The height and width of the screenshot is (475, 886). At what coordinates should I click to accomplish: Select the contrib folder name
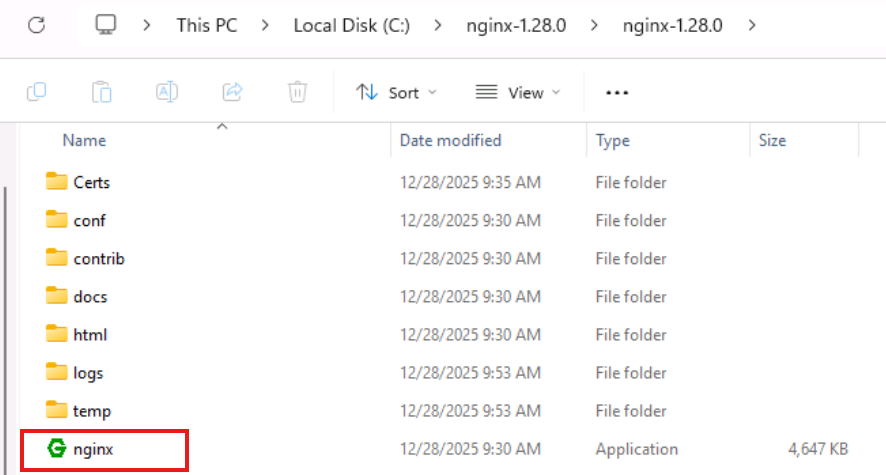tap(99, 259)
